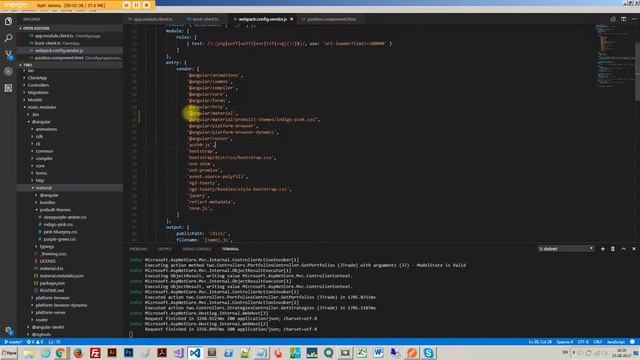Viewport: 640px width, 360px height.
Task: Close the webpack.config.vendor.js tab
Action: click(x=291, y=19)
